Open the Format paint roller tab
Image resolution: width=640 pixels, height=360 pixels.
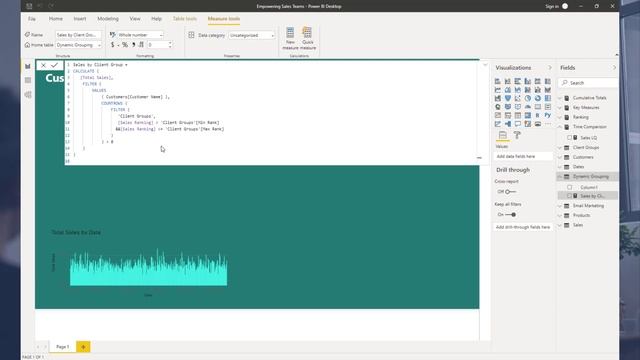click(517, 135)
